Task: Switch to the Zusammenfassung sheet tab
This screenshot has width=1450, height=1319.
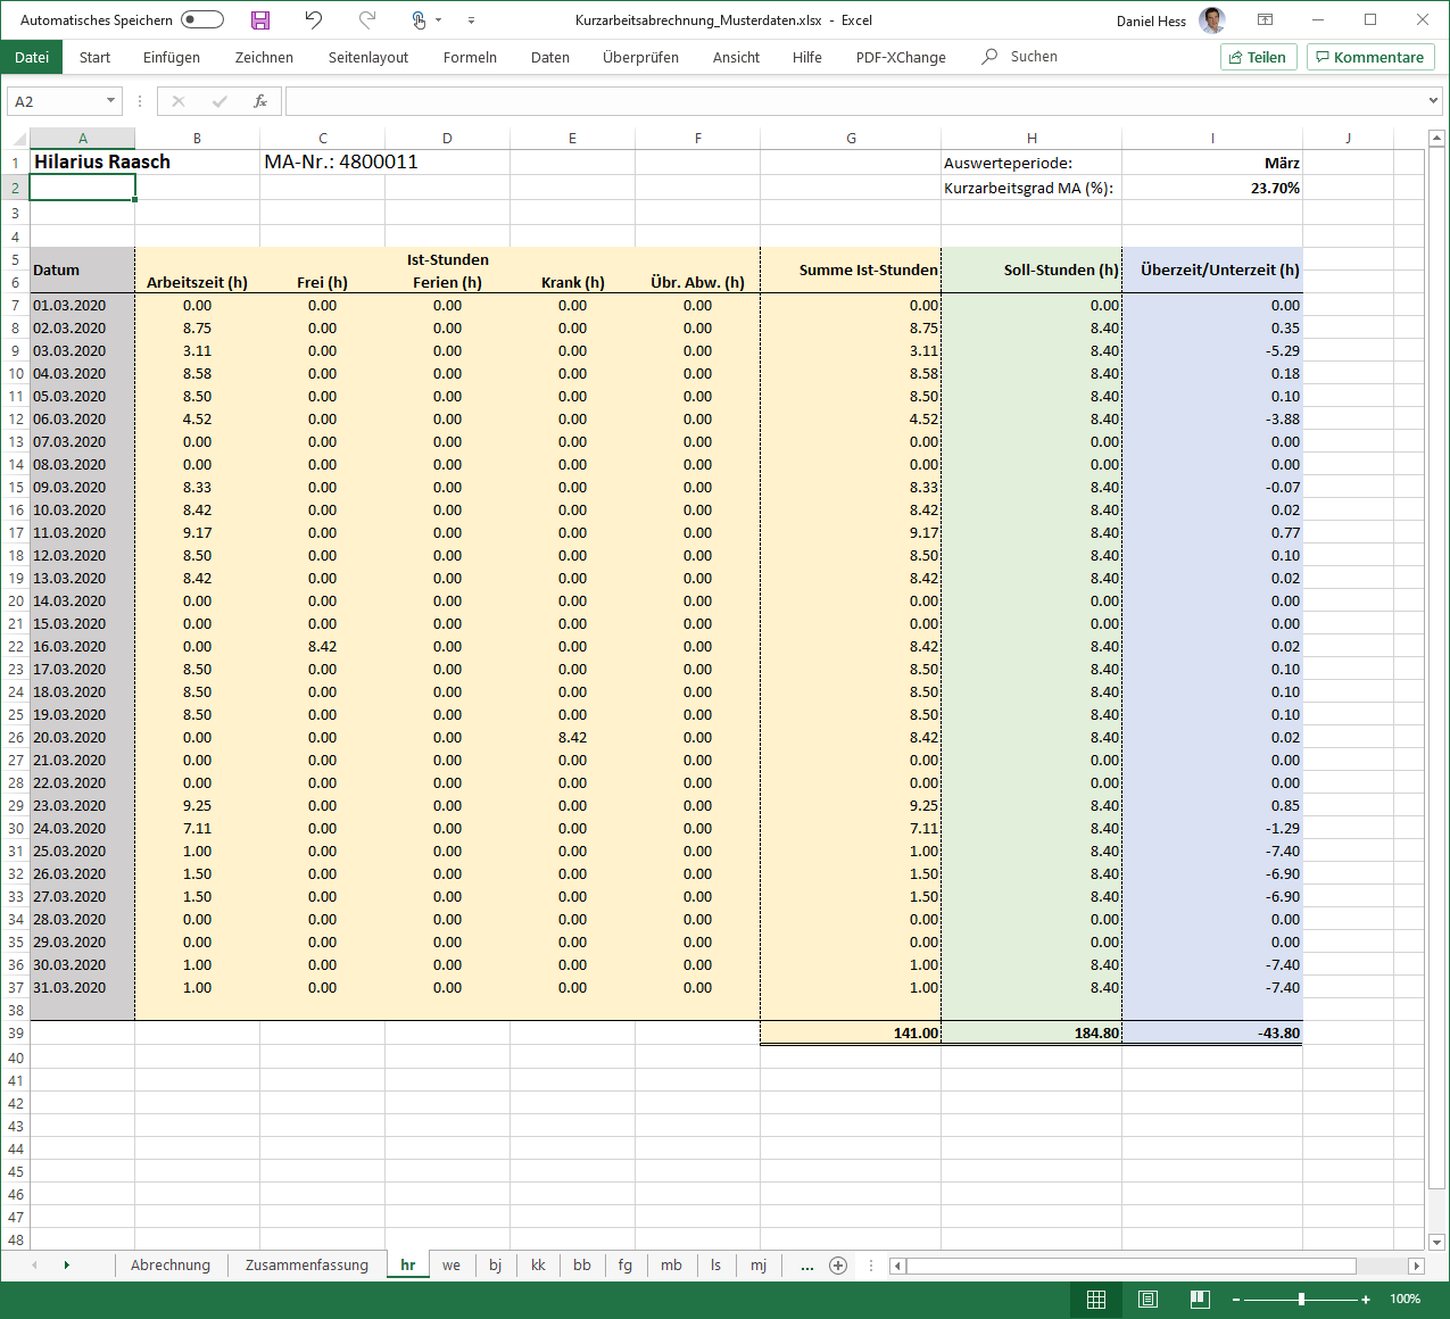Action: (306, 1265)
